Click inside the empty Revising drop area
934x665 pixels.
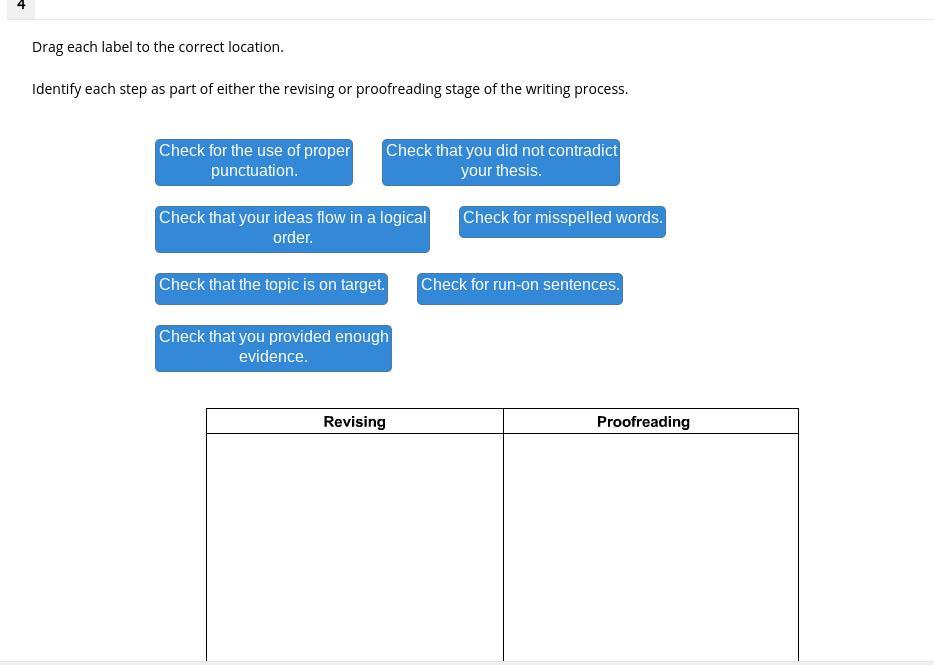(354, 547)
